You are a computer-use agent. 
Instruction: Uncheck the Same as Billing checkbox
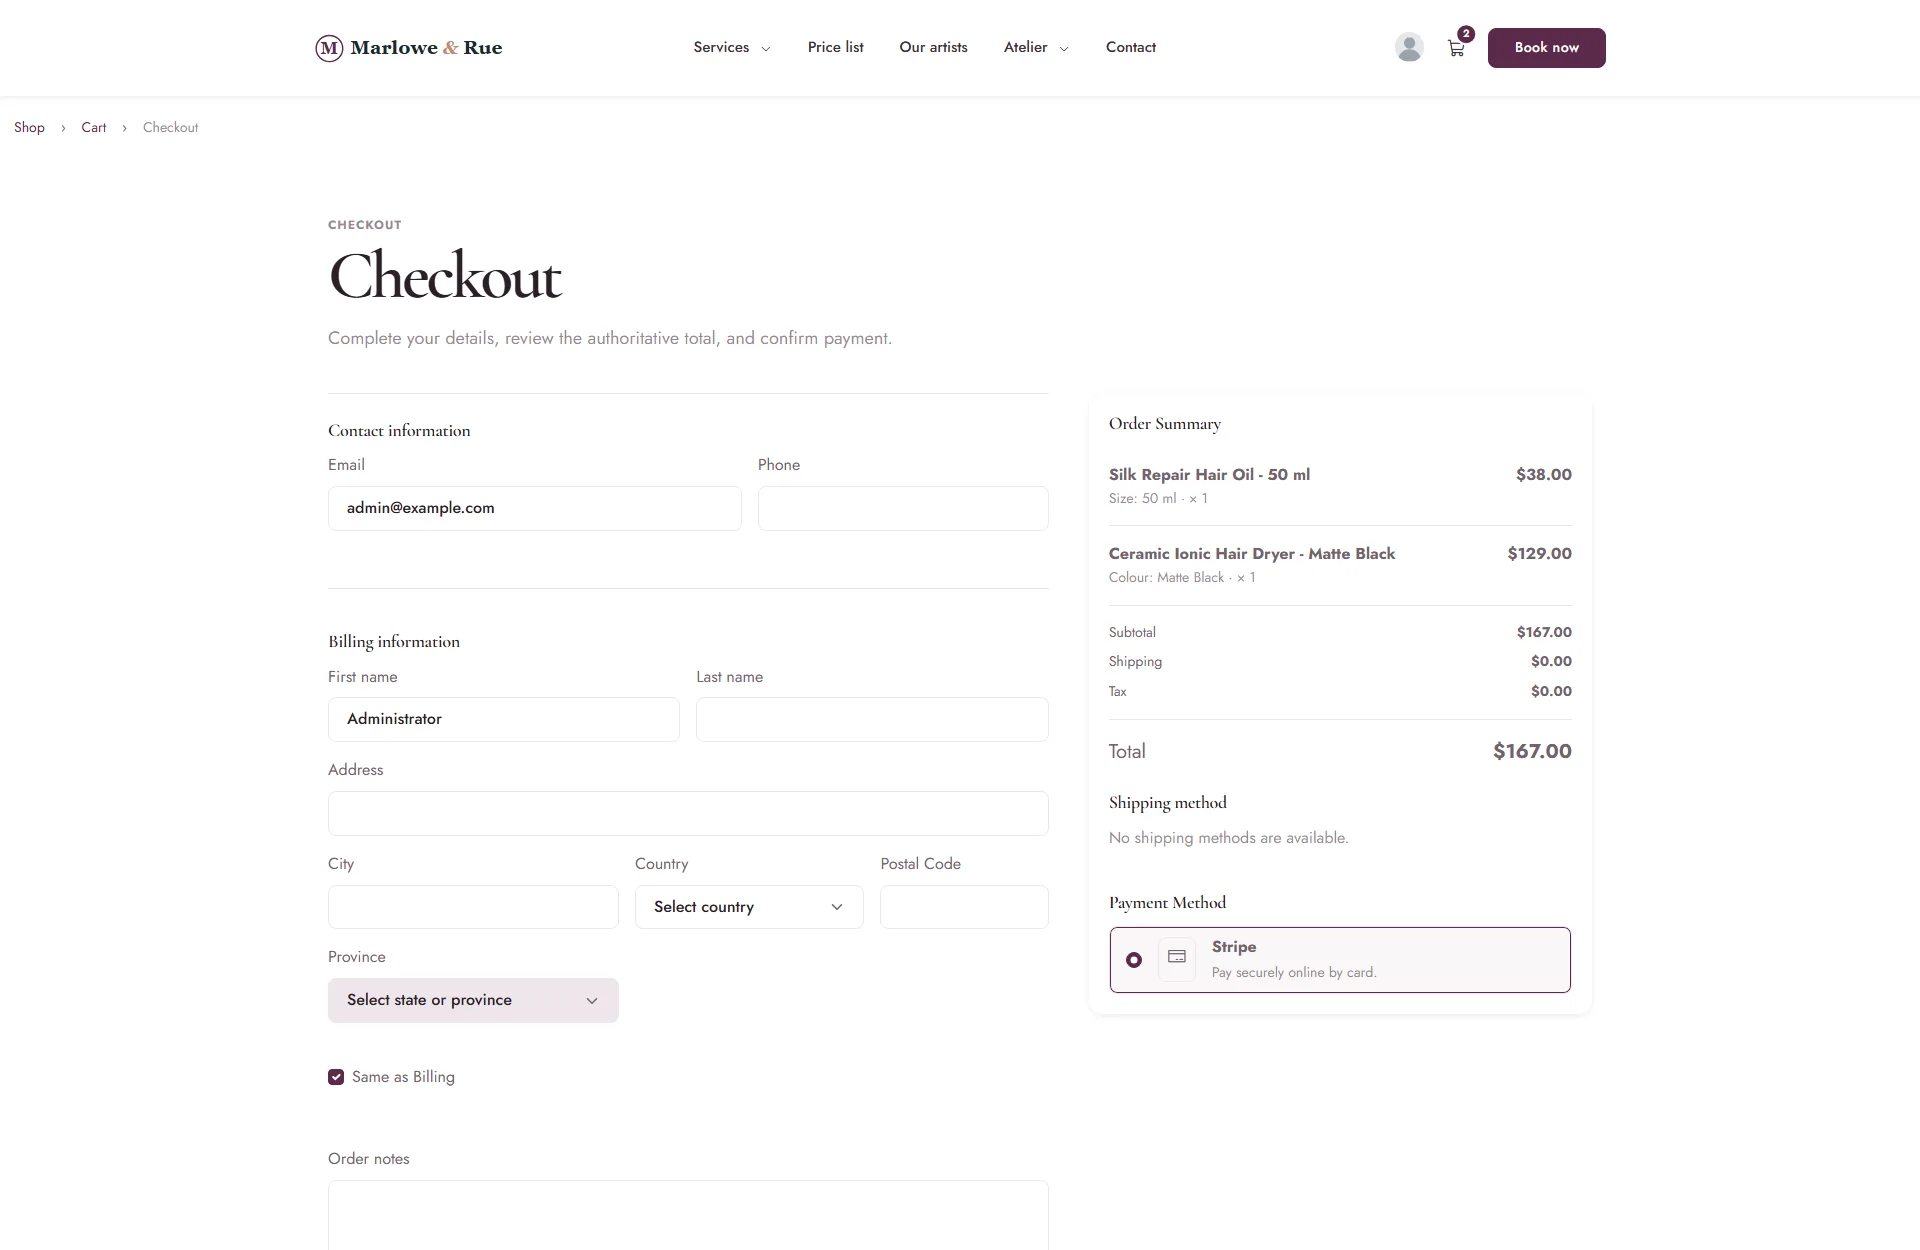pos(336,1077)
